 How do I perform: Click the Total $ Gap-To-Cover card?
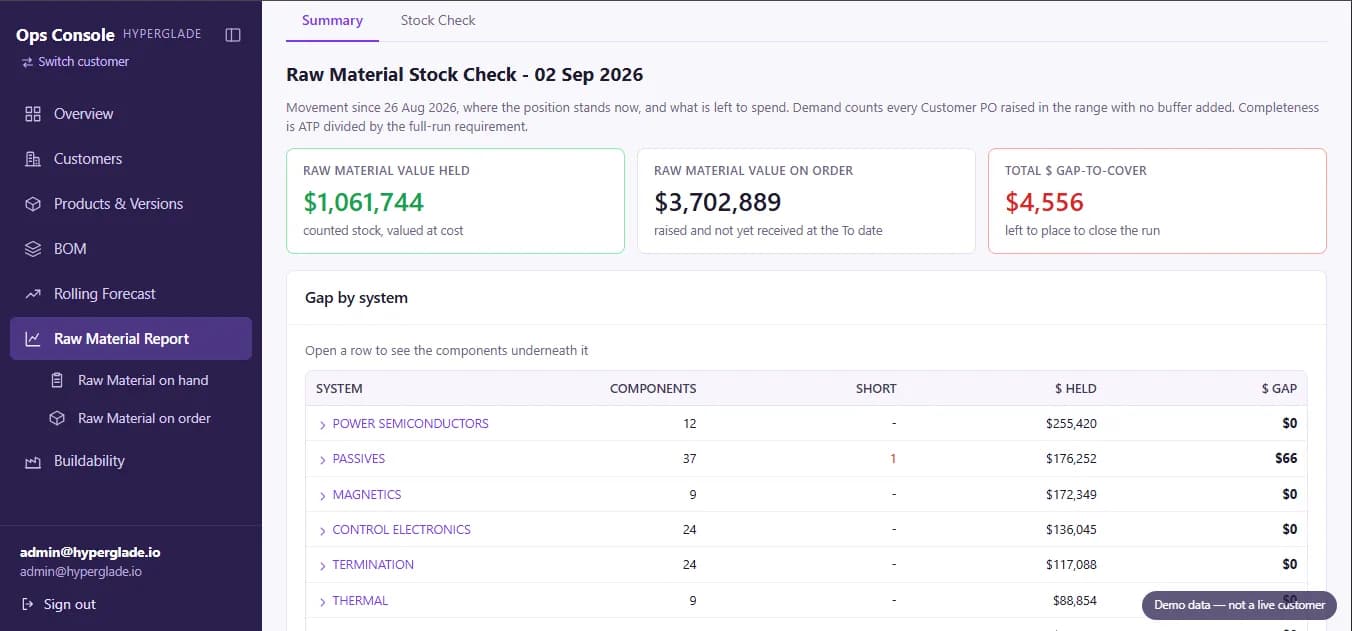(1157, 201)
